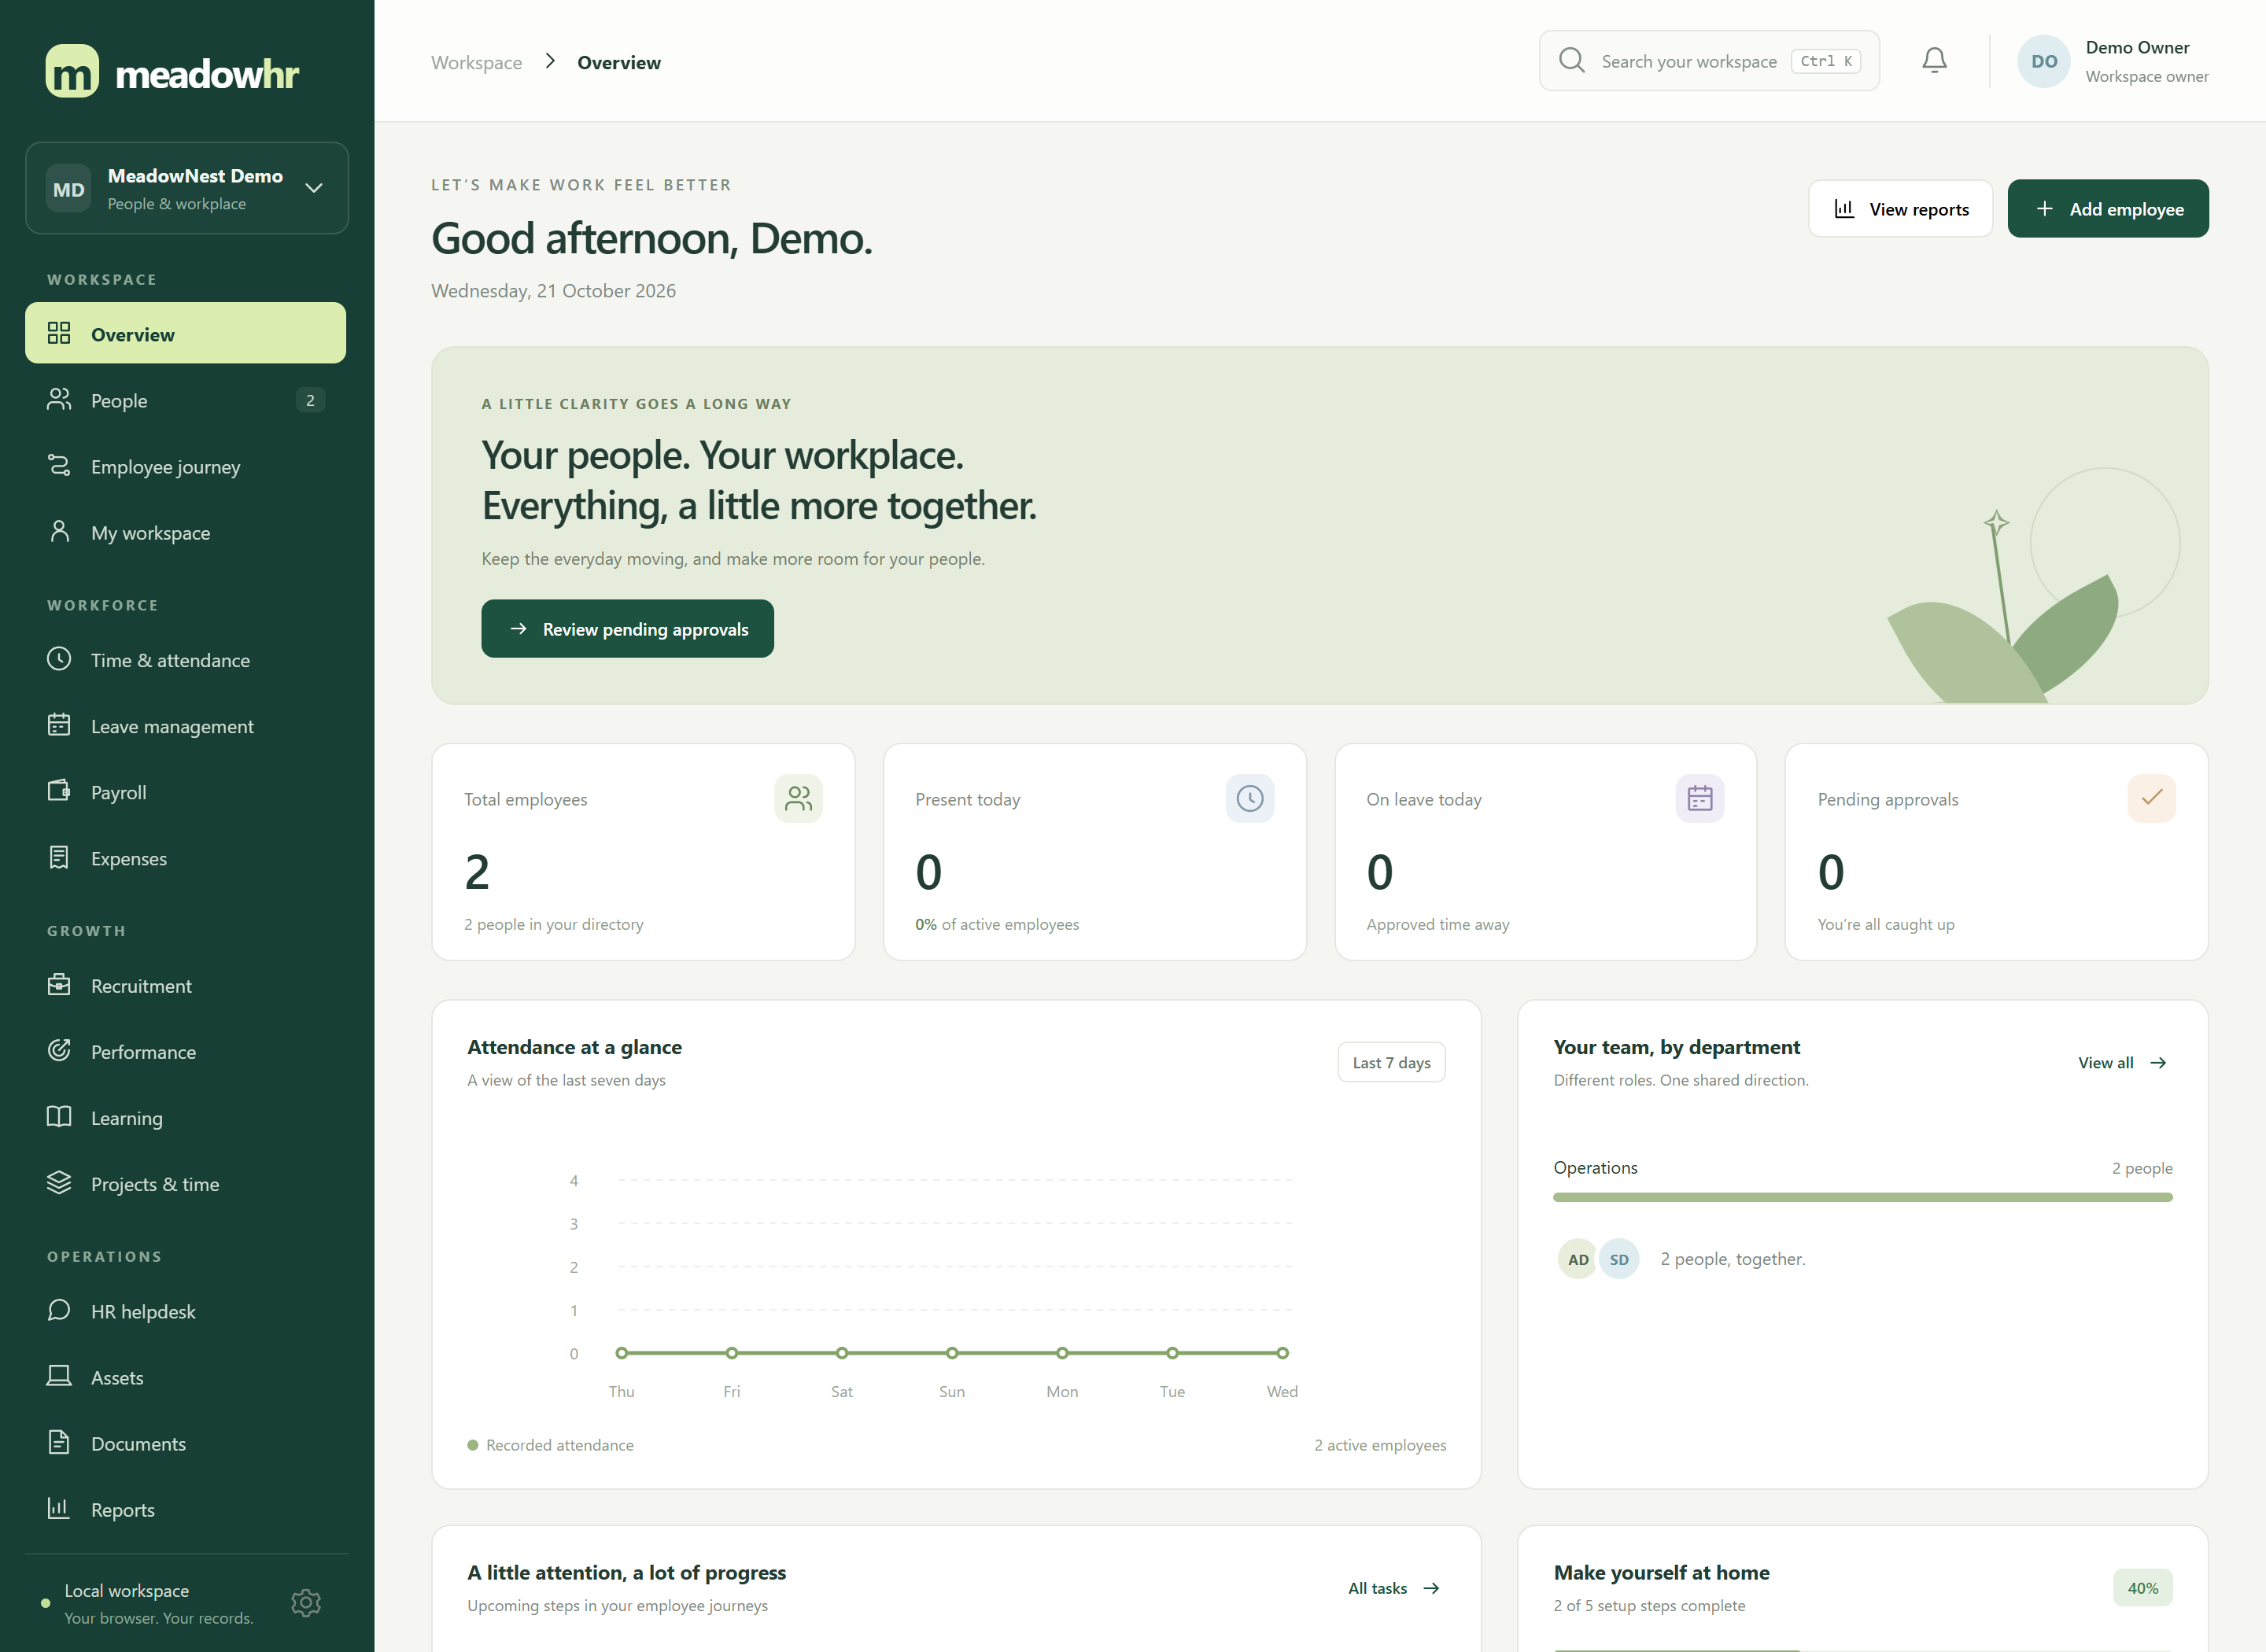This screenshot has height=1652, width=2266.
Task: Go to Overview page
Action: (186, 333)
